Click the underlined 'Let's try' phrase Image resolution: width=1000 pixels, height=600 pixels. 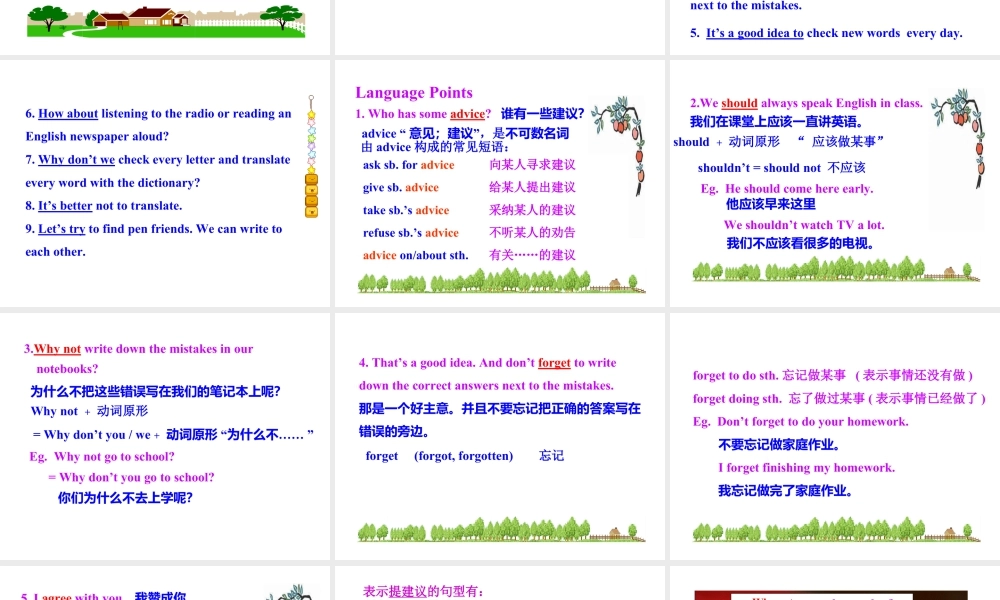62,229
